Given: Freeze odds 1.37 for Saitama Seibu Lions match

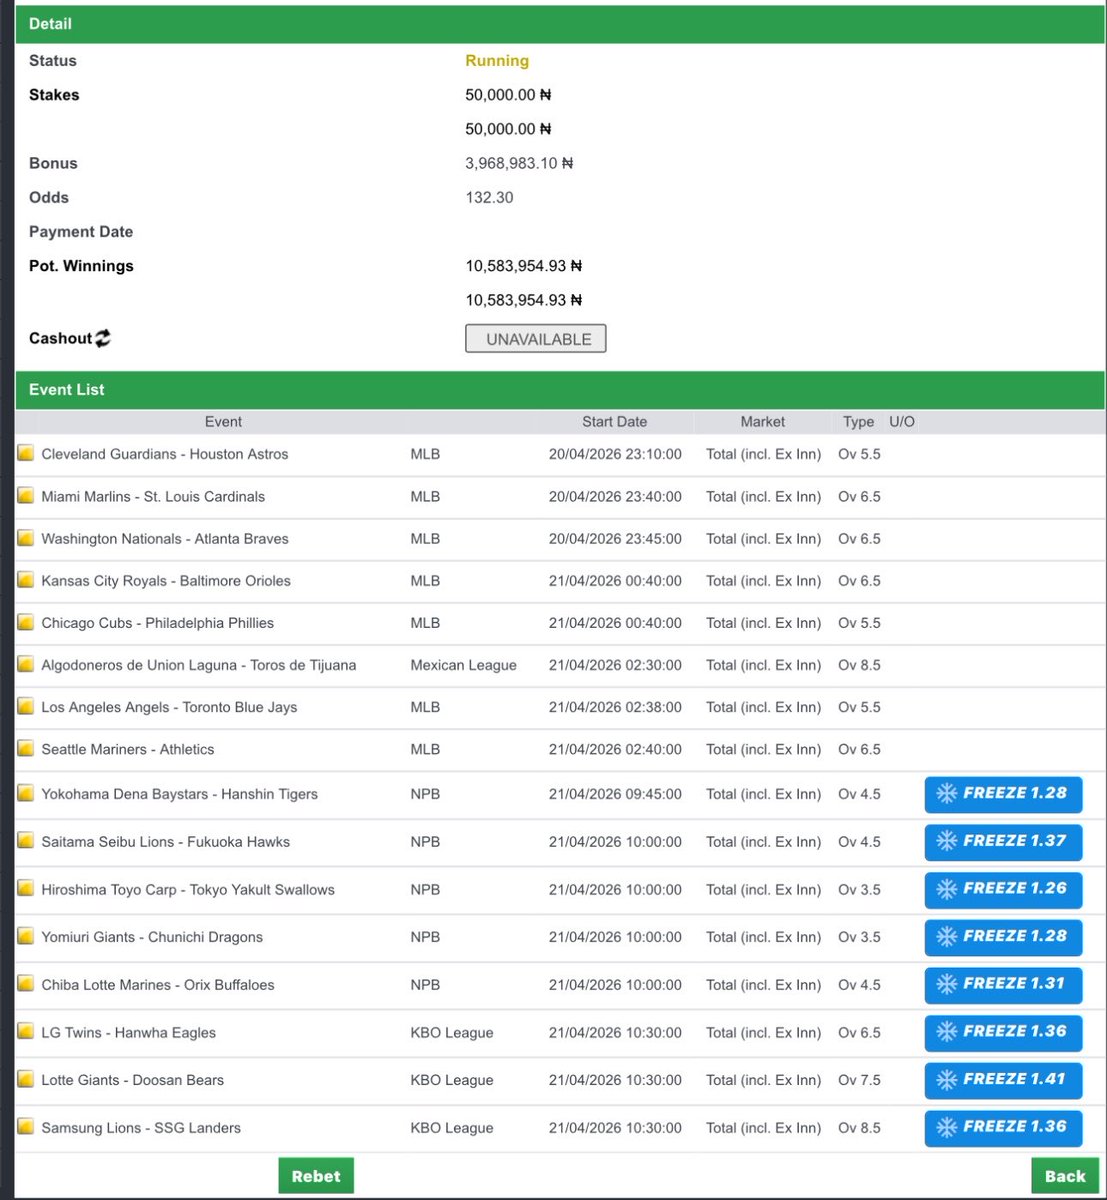Looking at the screenshot, I should point(1003,842).
